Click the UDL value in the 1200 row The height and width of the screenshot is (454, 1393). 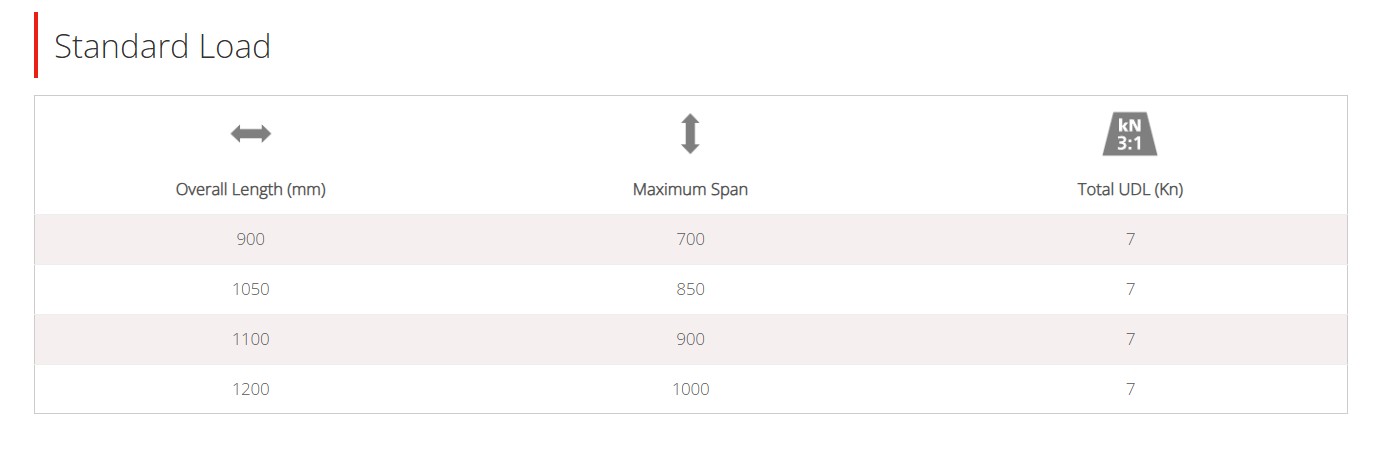pos(1130,389)
